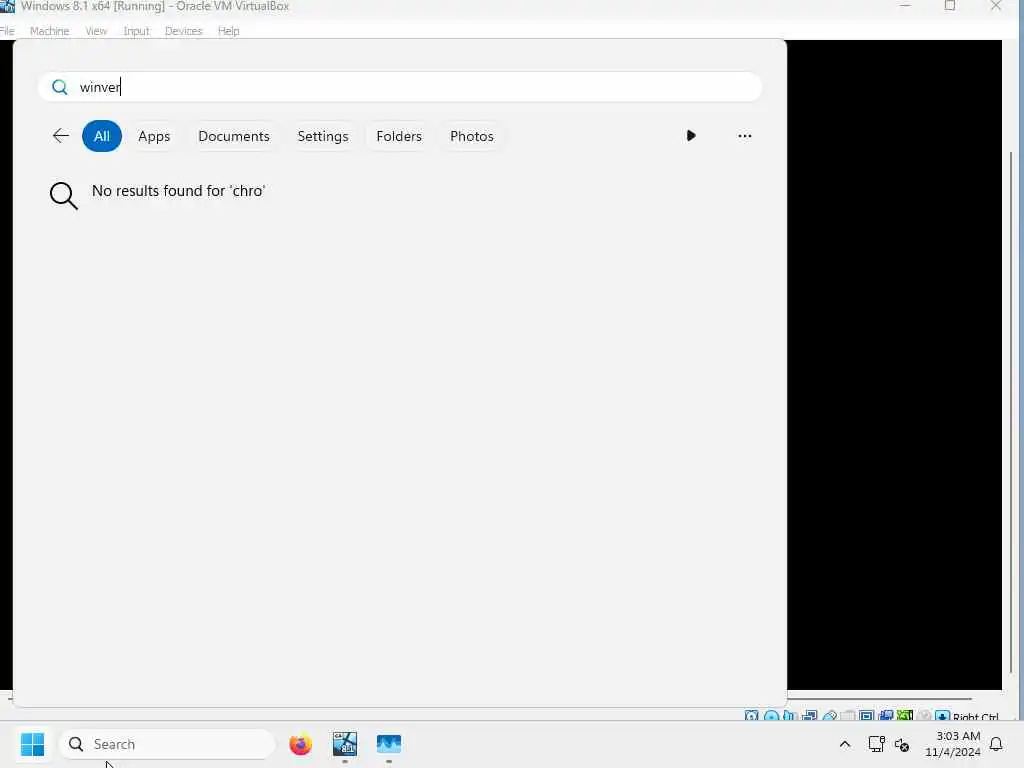Open the notification bell icon
The height and width of the screenshot is (768, 1024).
coord(996,744)
